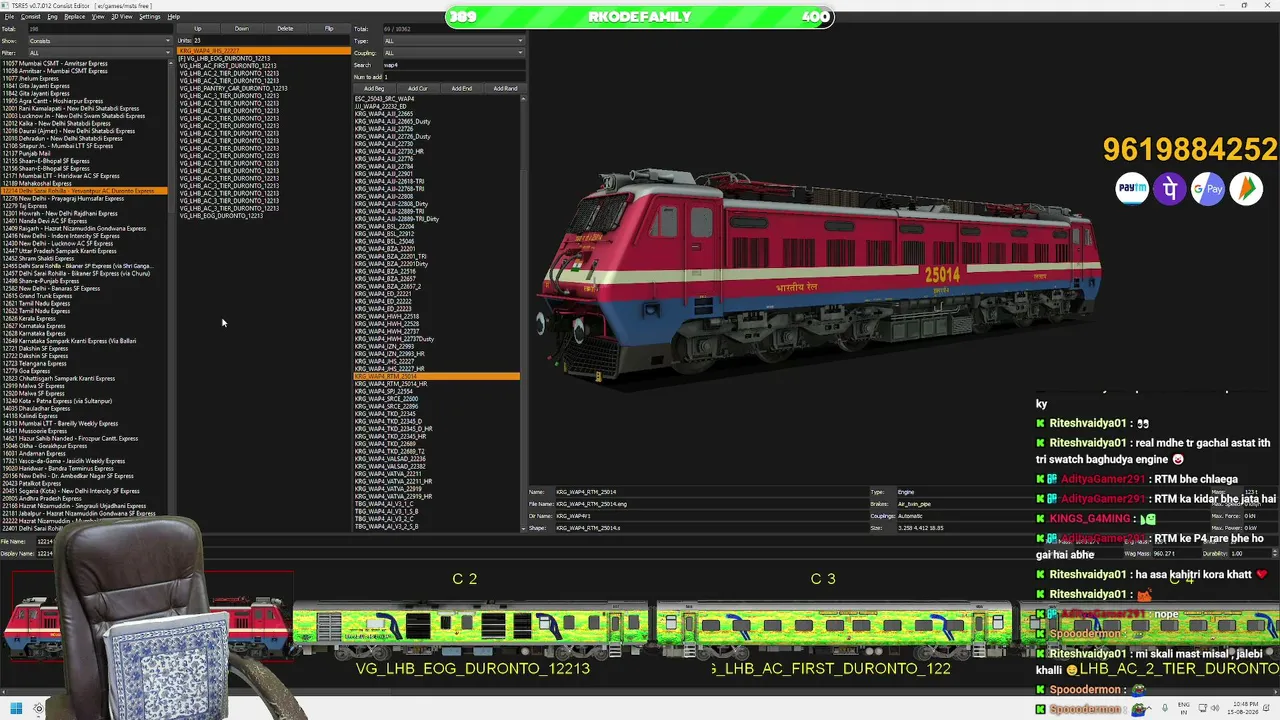Select 12626 Kerala Express consist

[x=86, y=319]
